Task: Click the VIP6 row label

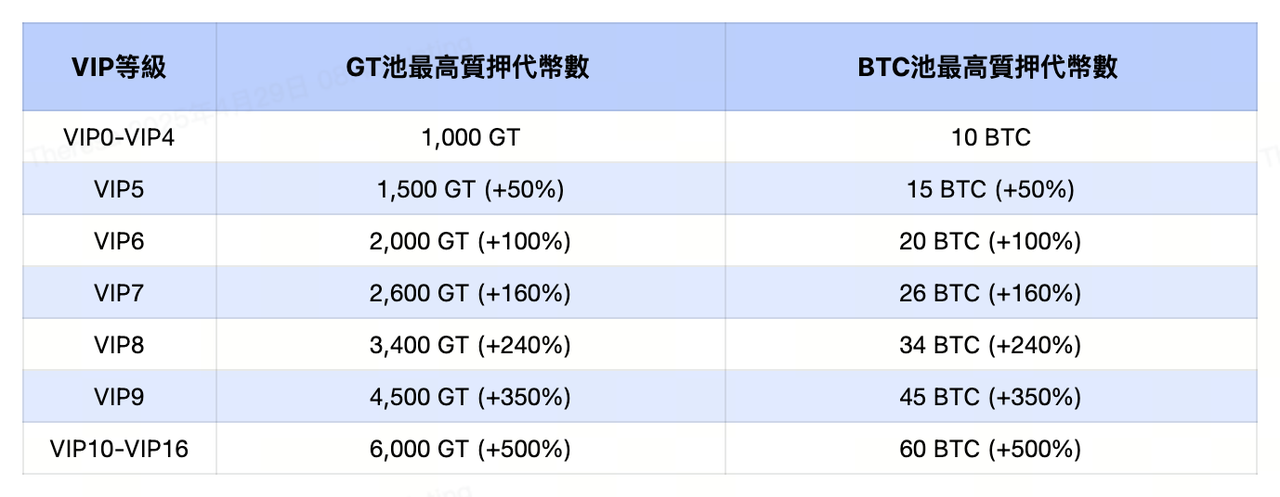Action: point(119,241)
